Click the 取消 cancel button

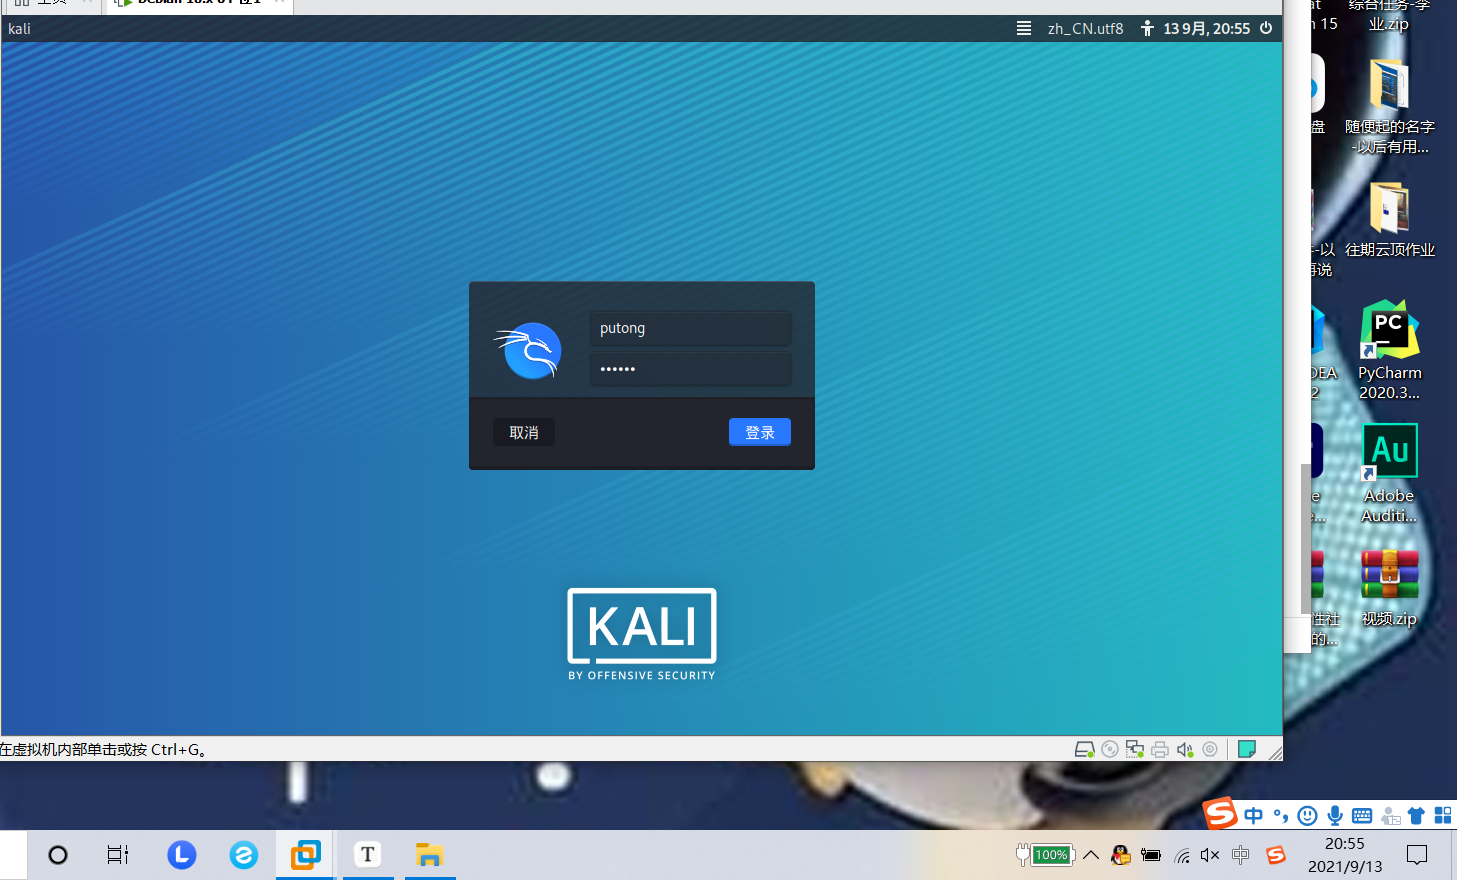click(524, 432)
